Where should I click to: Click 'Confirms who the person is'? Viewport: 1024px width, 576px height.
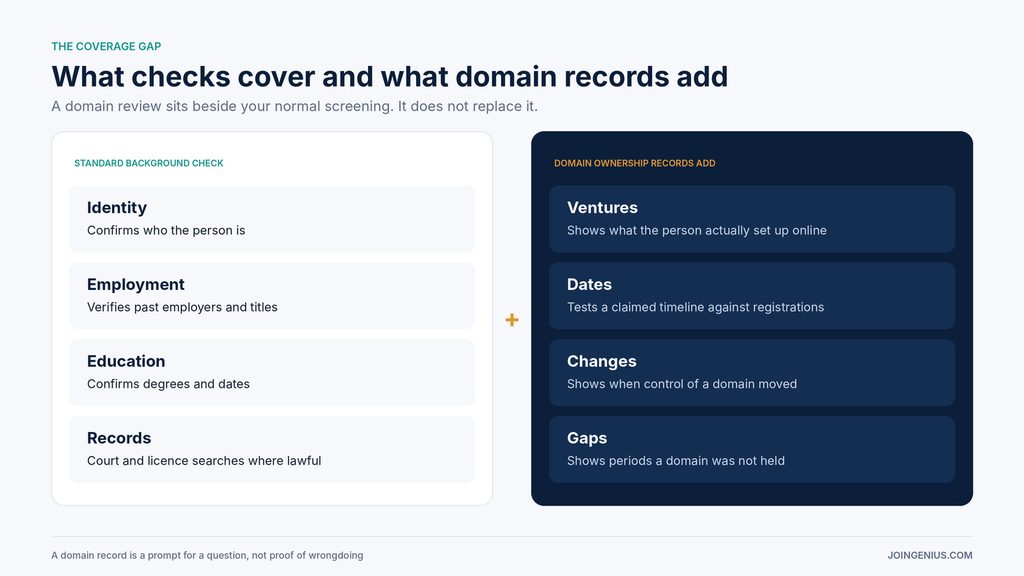point(166,231)
